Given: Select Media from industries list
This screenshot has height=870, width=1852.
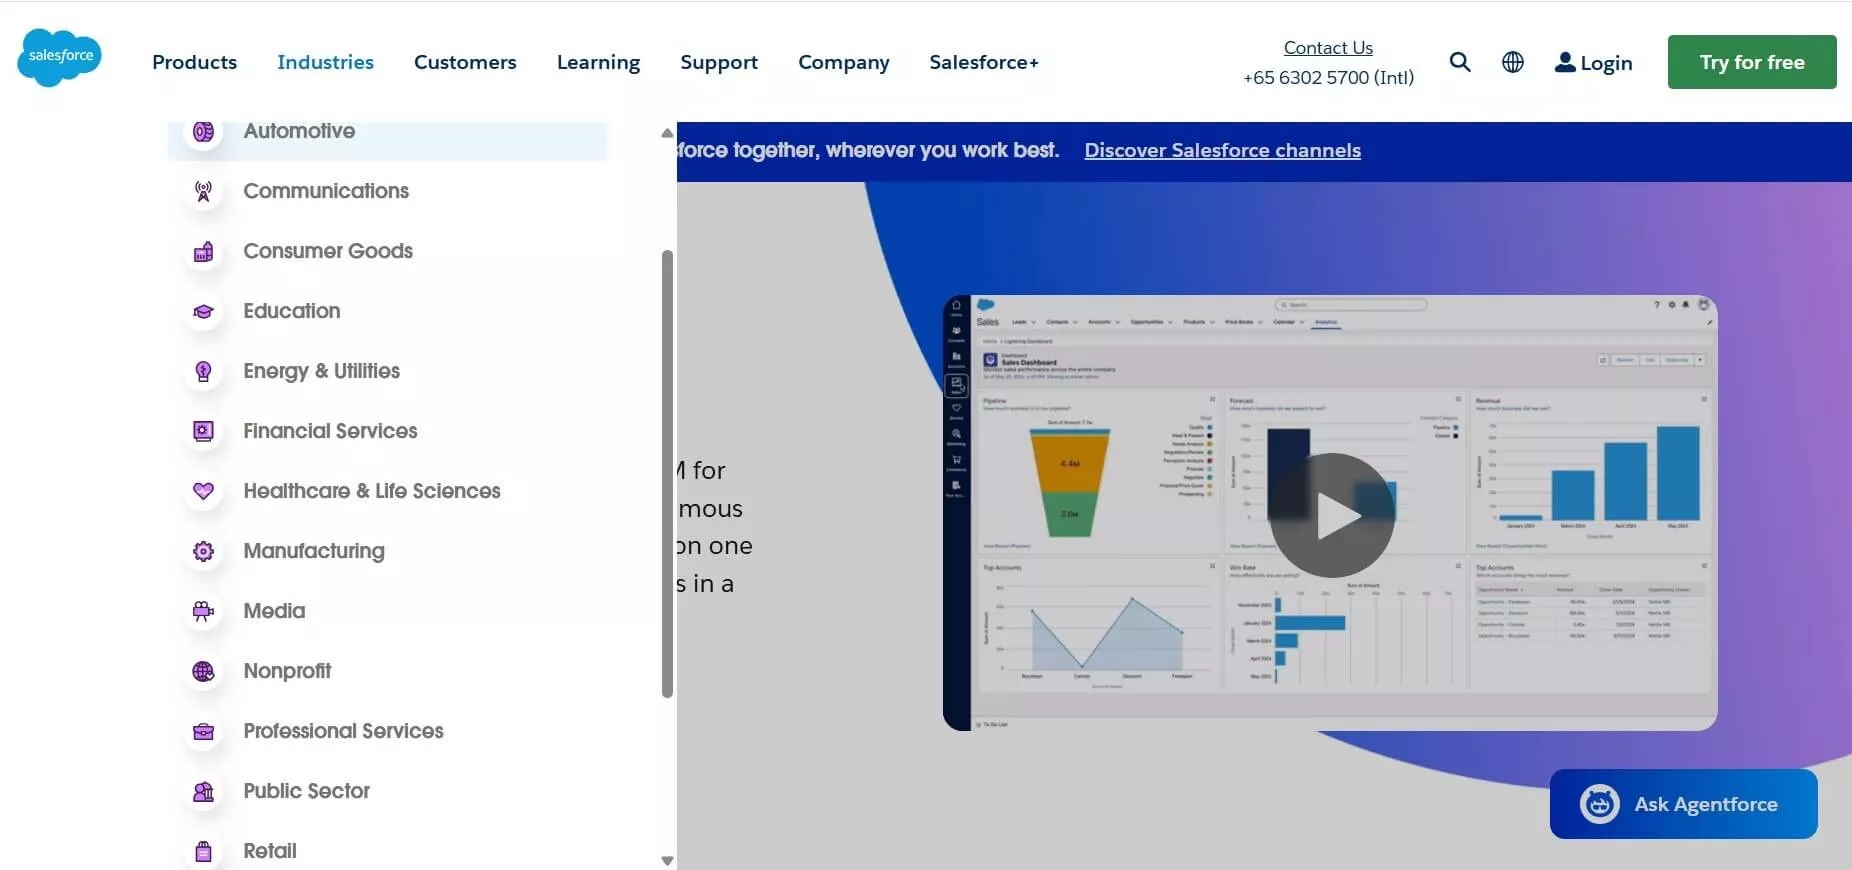Looking at the screenshot, I should [274, 611].
